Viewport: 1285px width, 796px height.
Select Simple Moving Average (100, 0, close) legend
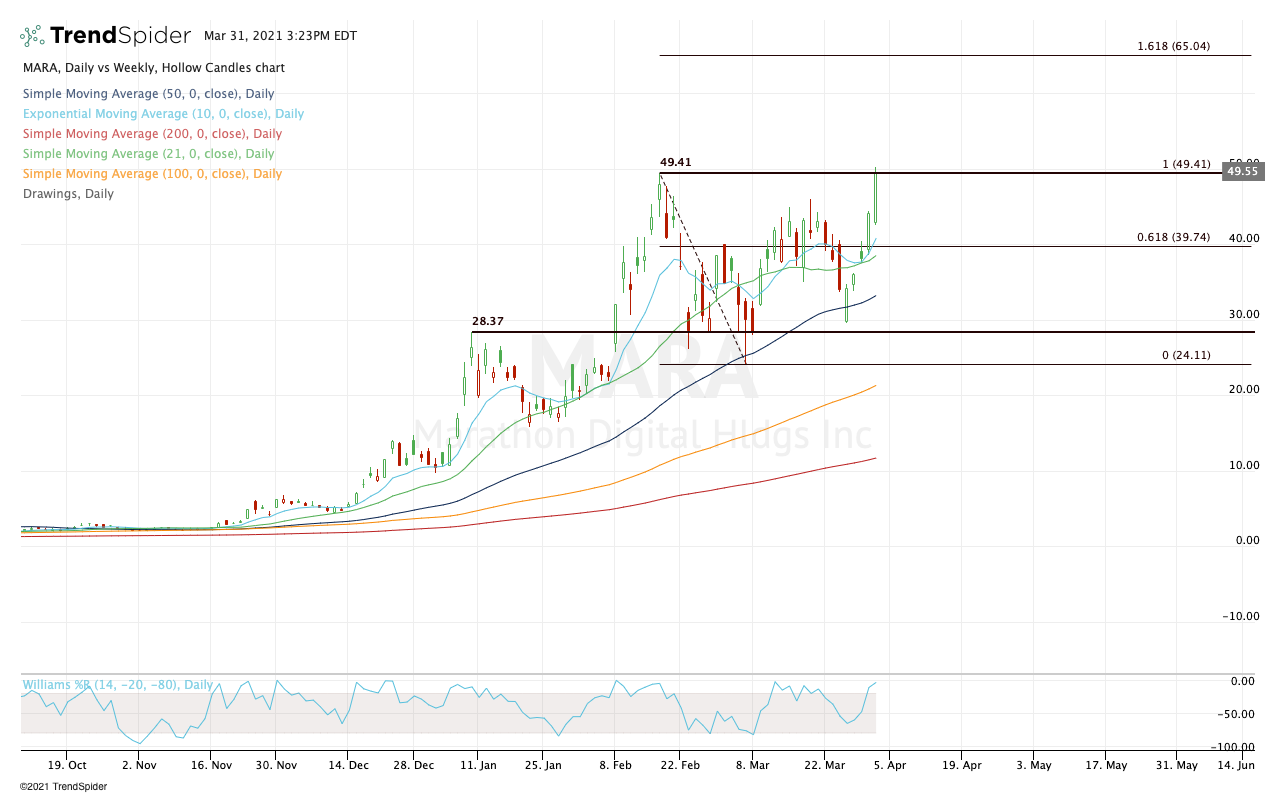click(152, 174)
